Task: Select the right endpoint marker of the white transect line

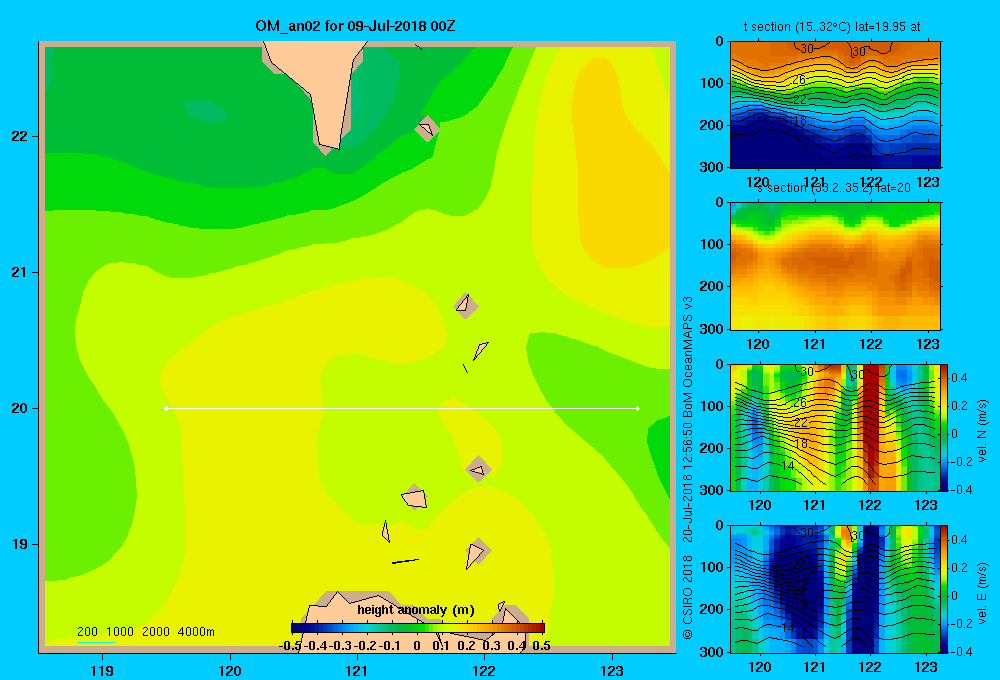Action: [638, 408]
